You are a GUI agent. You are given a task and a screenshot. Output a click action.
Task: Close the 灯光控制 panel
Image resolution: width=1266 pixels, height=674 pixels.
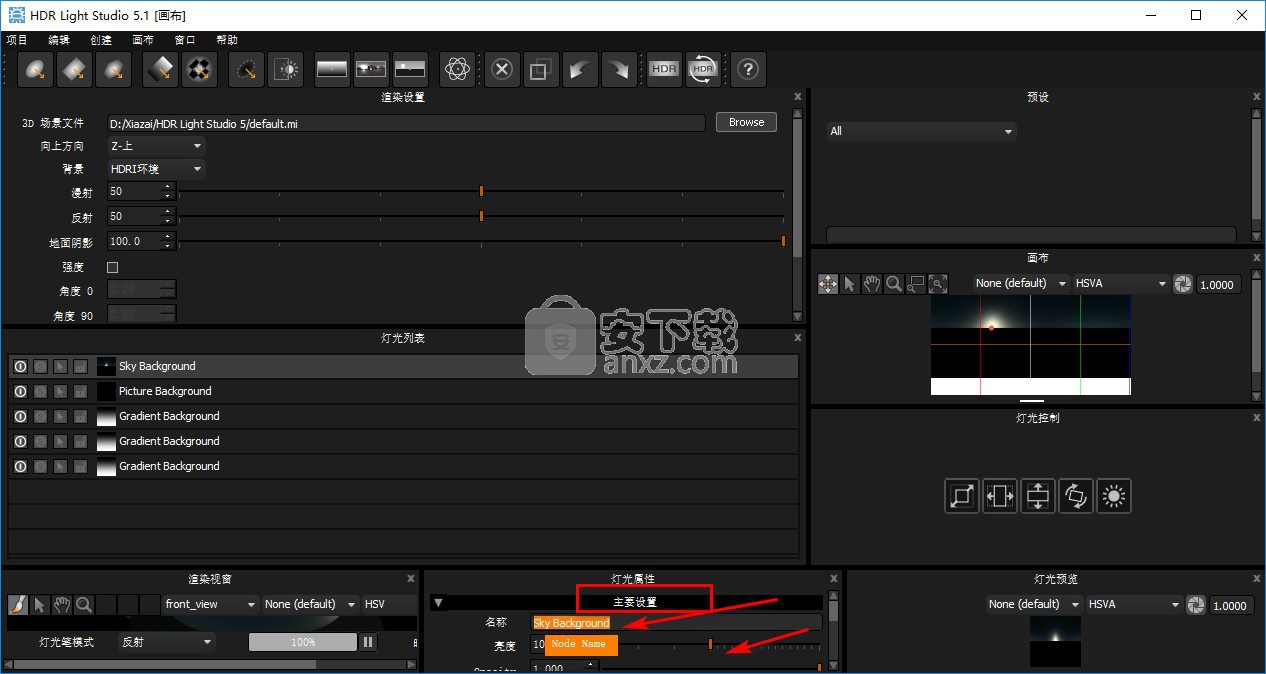point(1257,417)
